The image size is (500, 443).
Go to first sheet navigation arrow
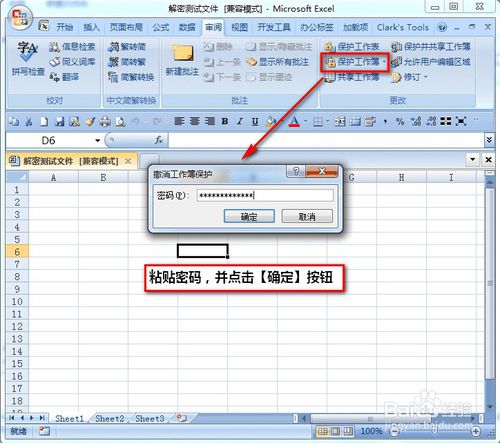click(x=12, y=418)
